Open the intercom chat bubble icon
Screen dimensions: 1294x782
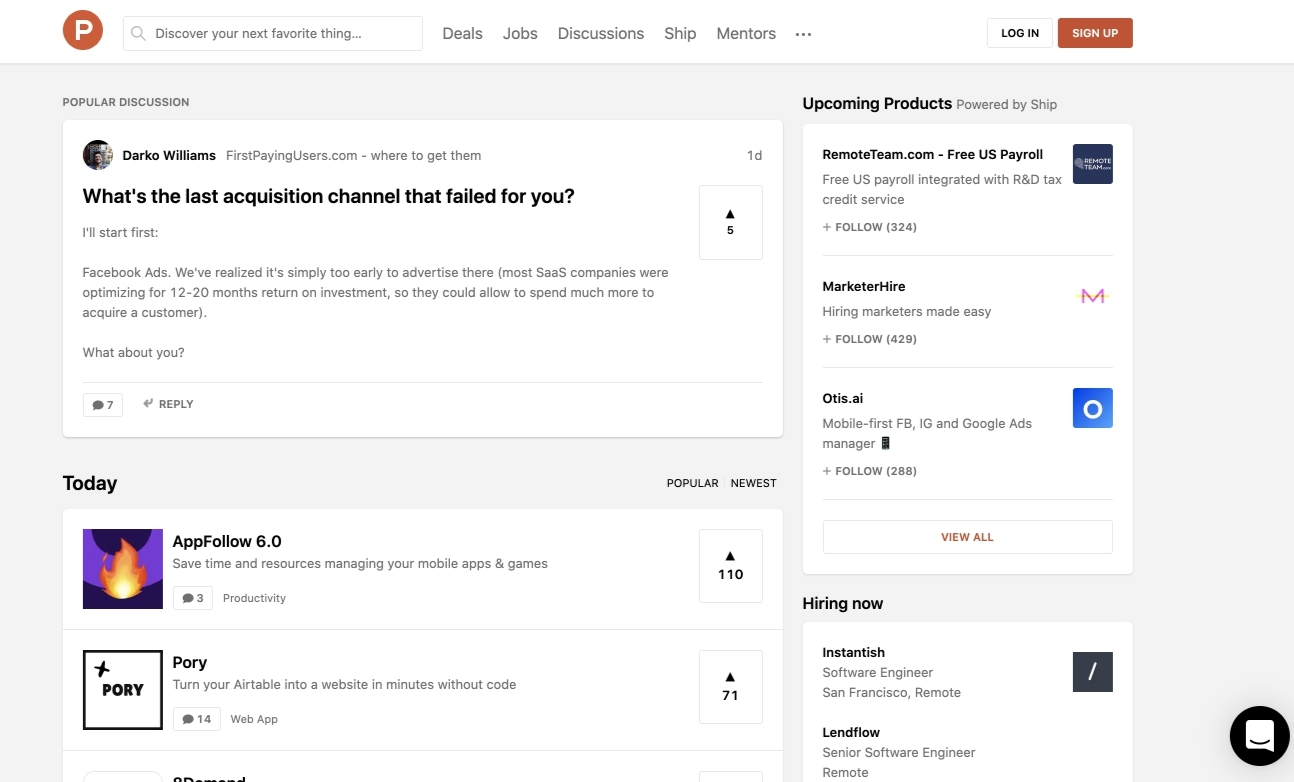click(x=1259, y=736)
